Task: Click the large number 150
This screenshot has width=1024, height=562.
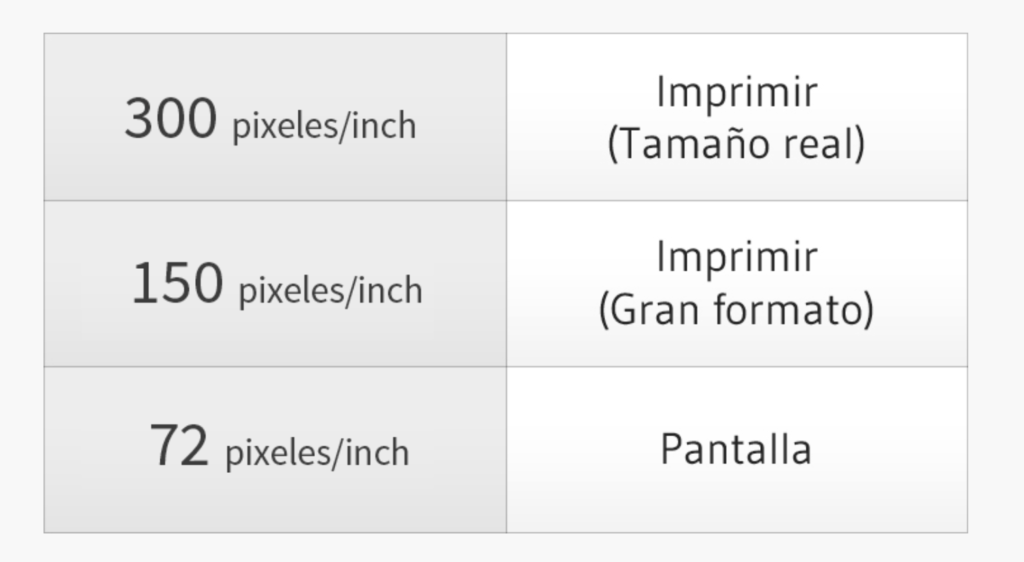Action: pos(177,284)
